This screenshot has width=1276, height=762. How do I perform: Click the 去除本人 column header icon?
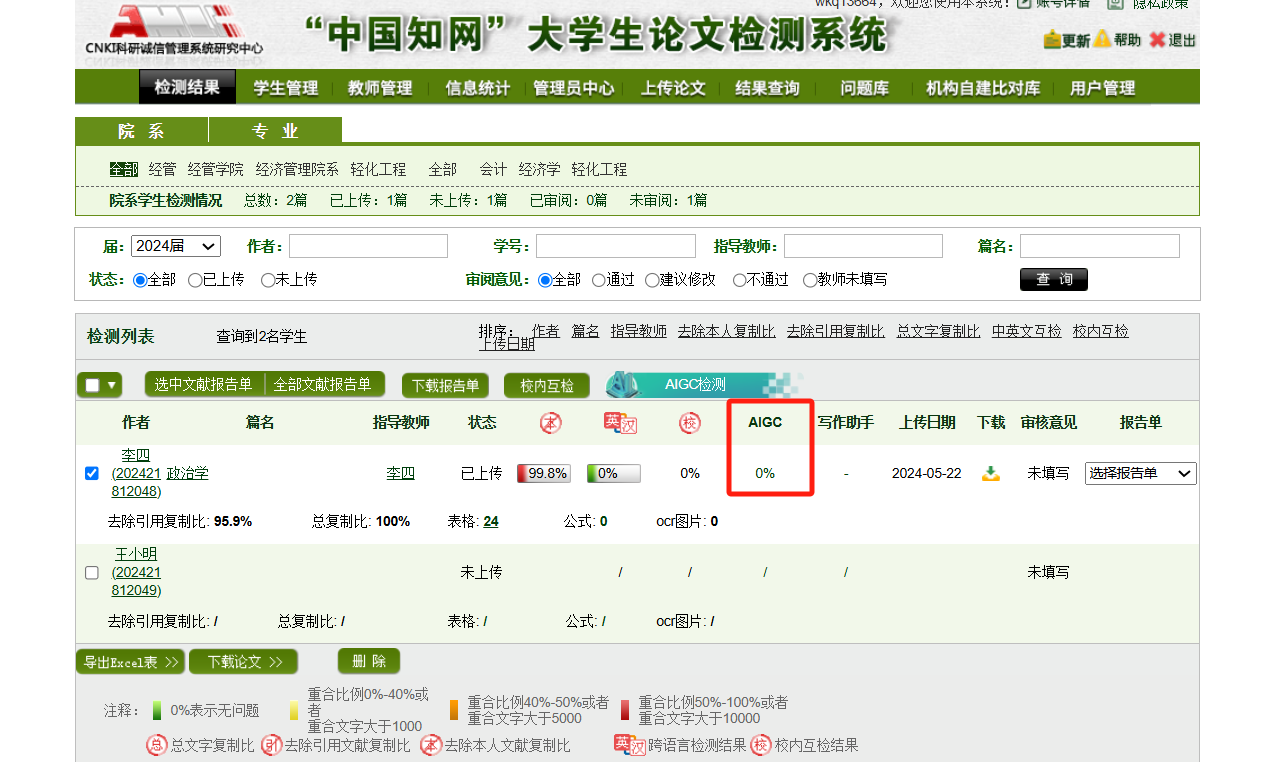click(x=551, y=423)
